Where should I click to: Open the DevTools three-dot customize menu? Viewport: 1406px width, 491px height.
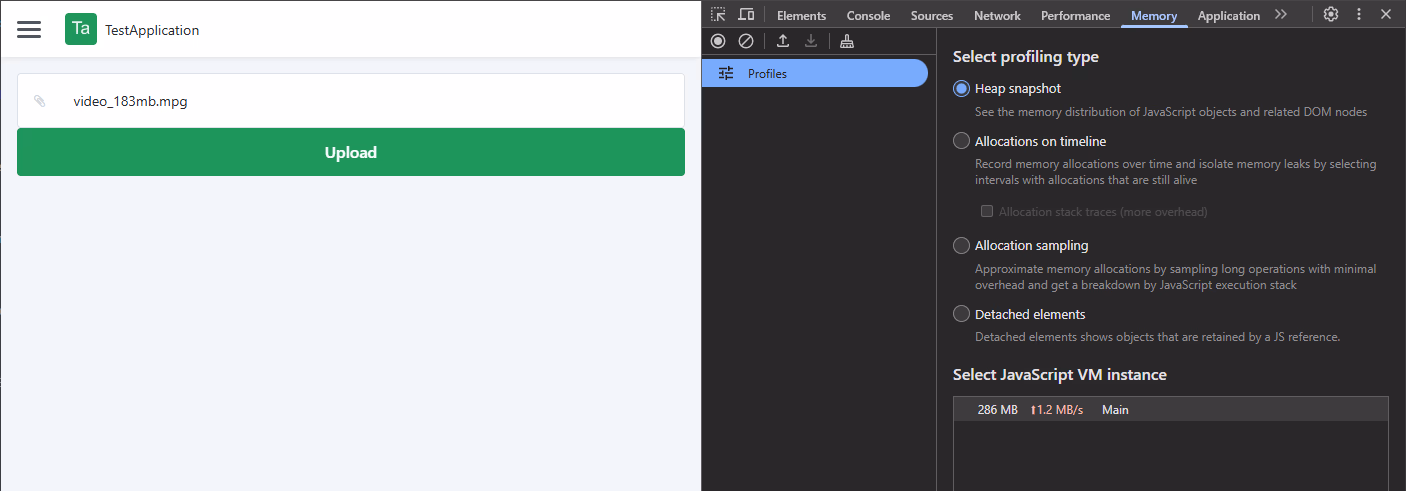pos(1359,14)
